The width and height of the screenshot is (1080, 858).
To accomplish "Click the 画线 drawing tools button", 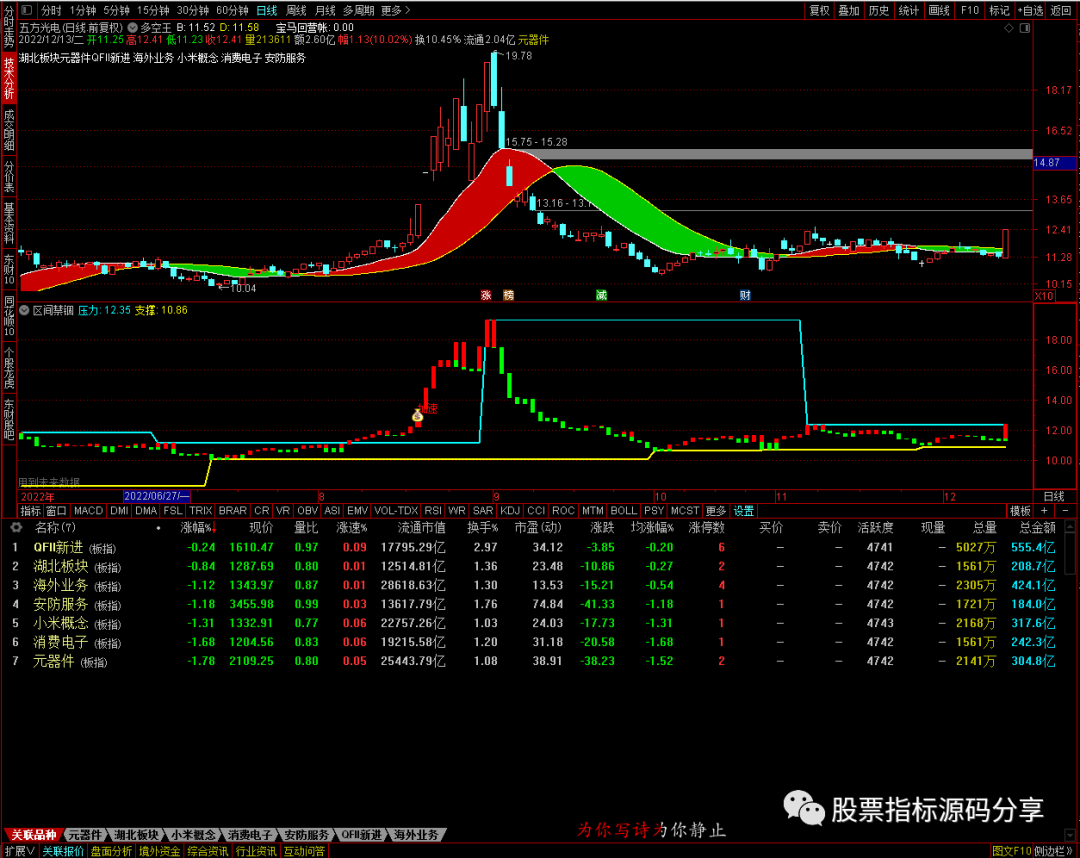I will tap(939, 10).
